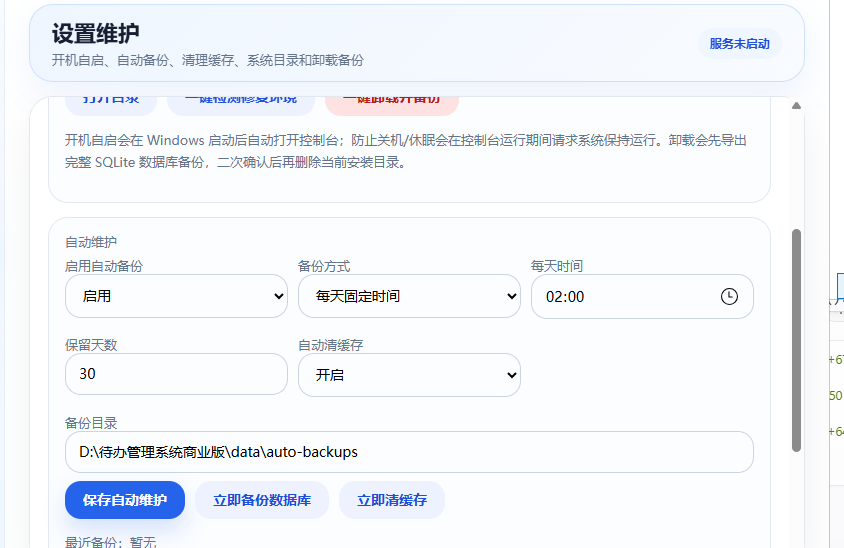Screen dimensions: 844x548
Task: Click the 每天时间 field showing 02:00
Action: coord(642,296)
